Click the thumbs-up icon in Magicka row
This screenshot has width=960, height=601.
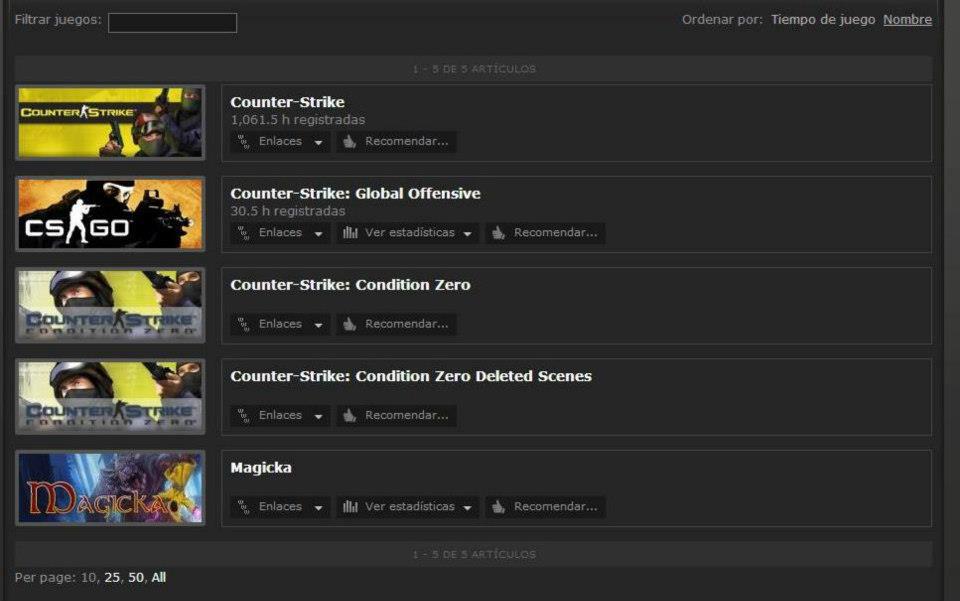tap(498, 506)
